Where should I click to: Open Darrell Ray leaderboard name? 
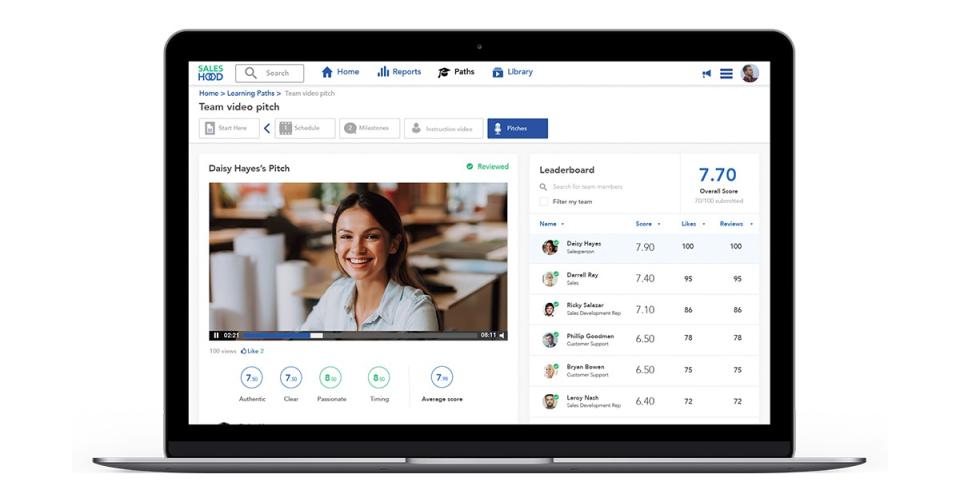coord(582,275)
